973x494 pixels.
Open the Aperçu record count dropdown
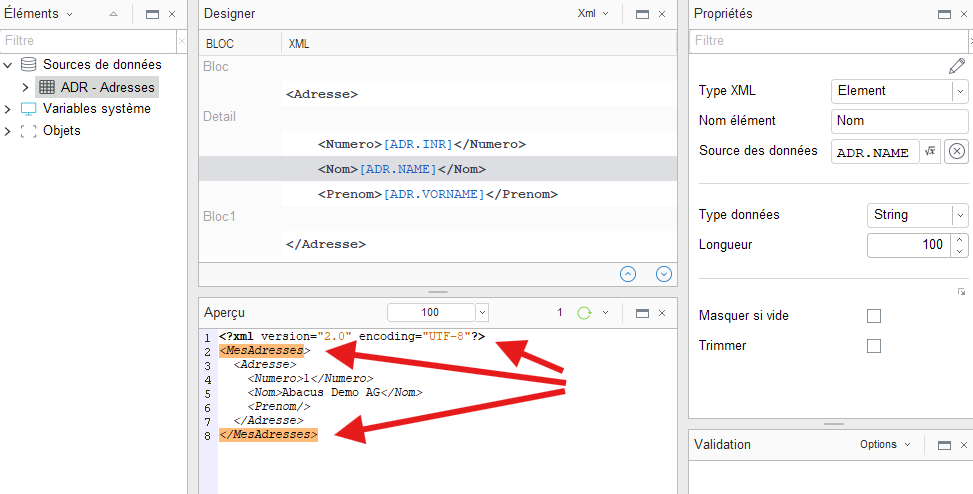[x=482, y=313]
